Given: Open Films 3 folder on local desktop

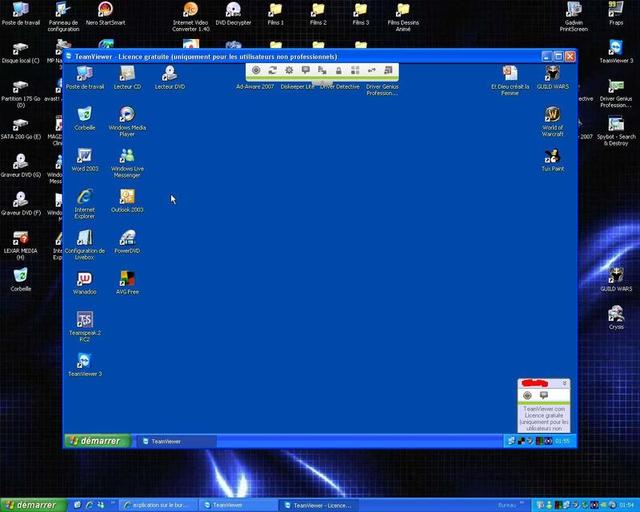Looking at the screenshot, I should (361, 13).
